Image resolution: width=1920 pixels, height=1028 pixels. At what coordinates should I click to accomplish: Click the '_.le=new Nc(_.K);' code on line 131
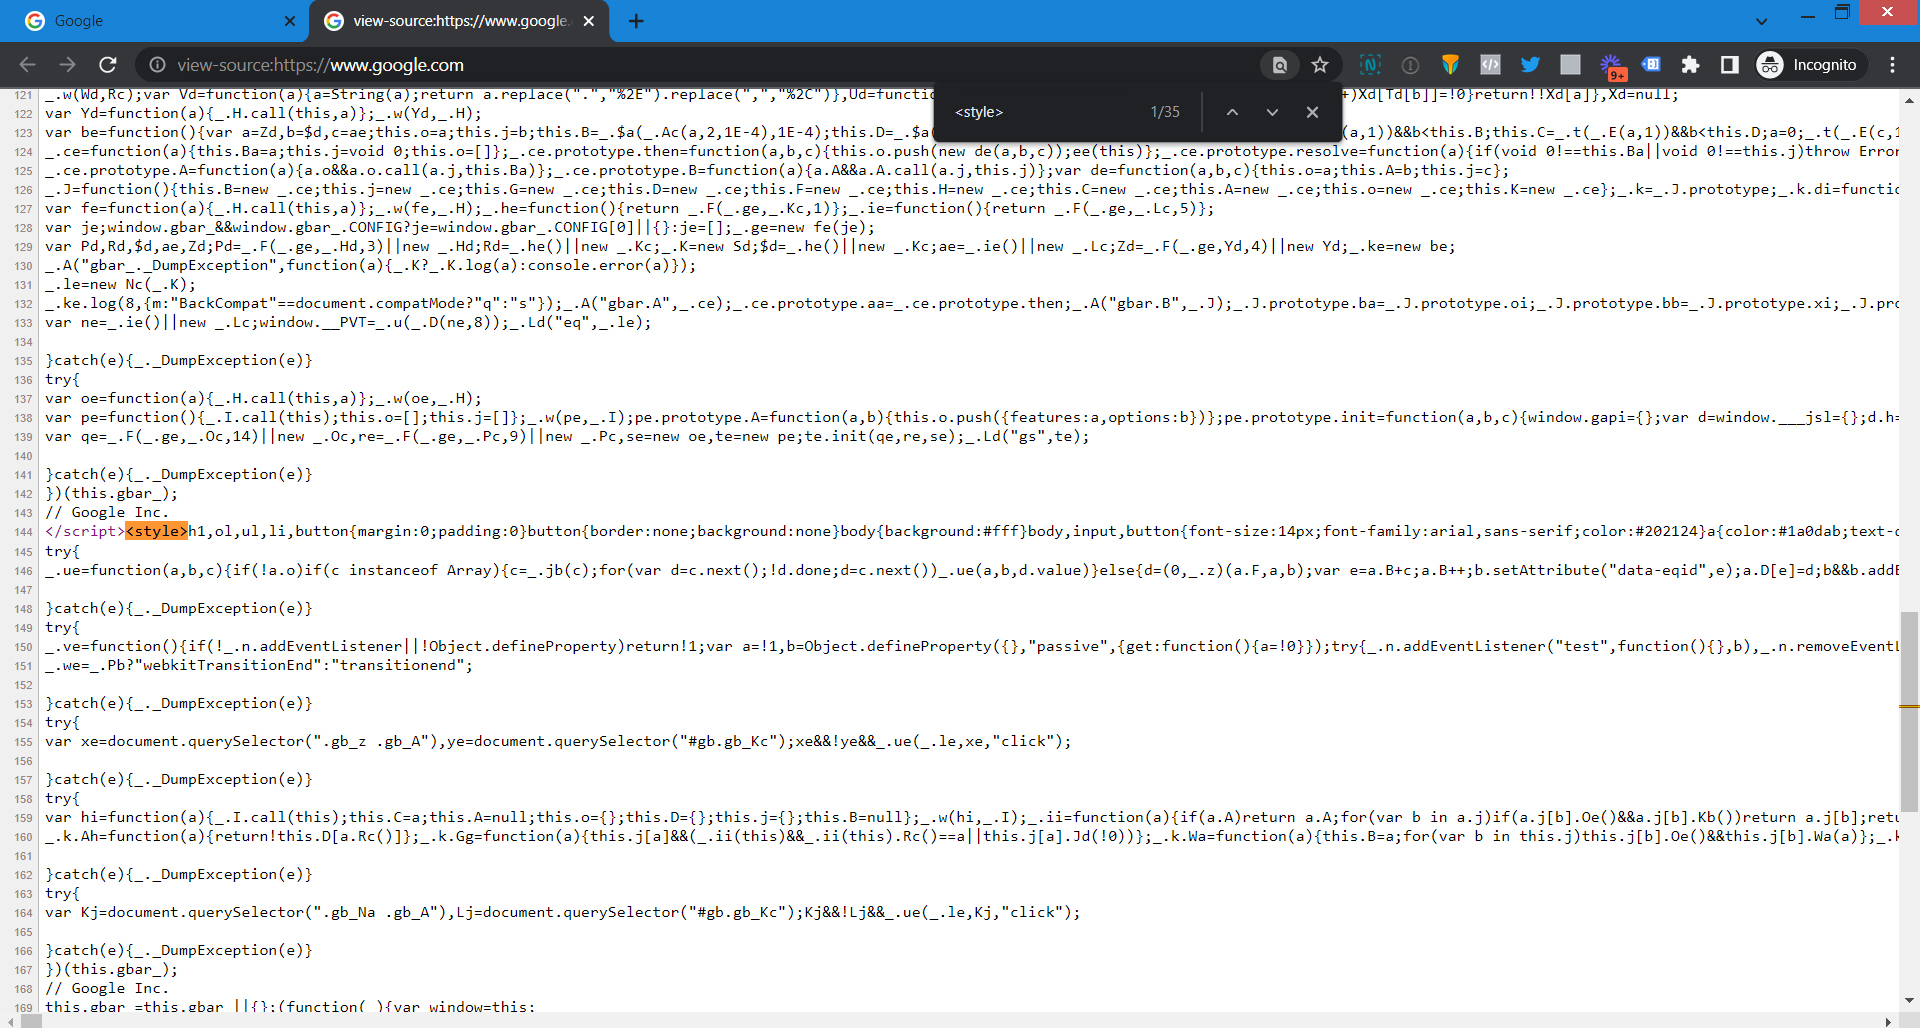pos(120,284)
